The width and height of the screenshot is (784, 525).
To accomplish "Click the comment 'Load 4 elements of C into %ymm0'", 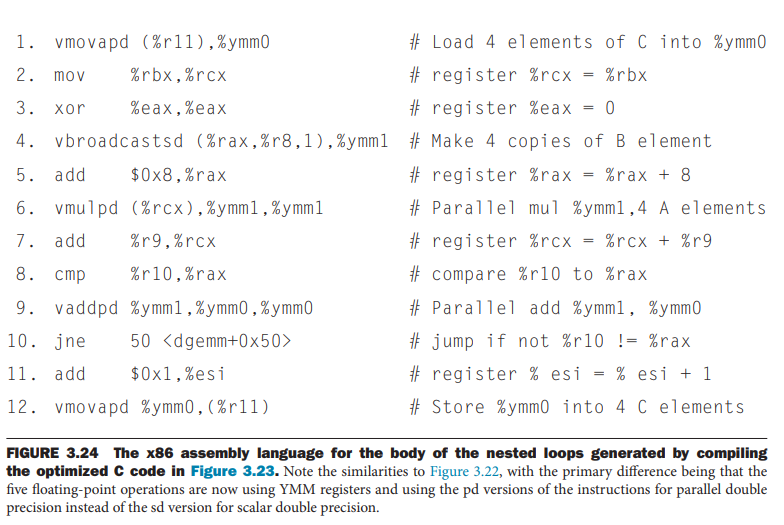I will click(x=589, y=42).
